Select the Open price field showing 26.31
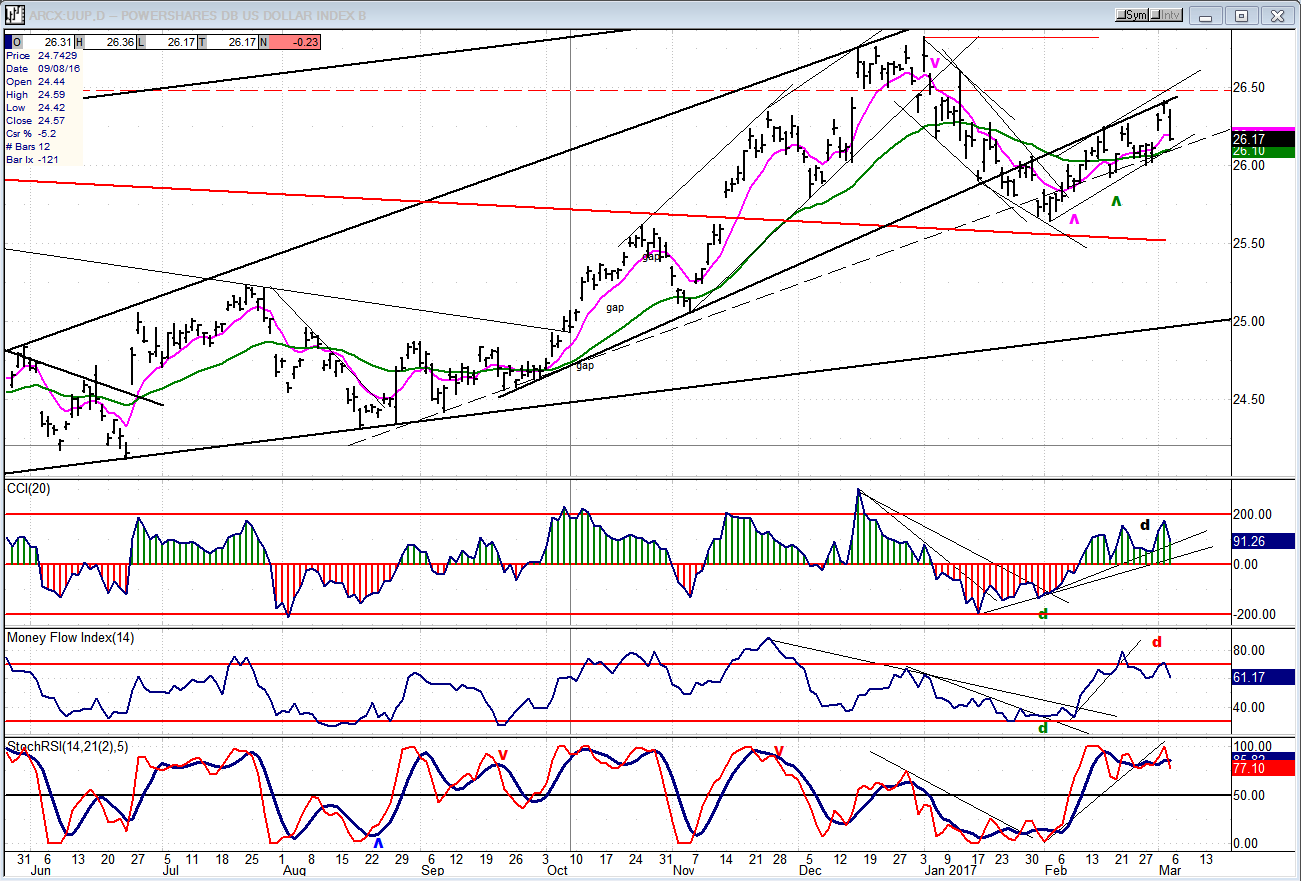 45,42
